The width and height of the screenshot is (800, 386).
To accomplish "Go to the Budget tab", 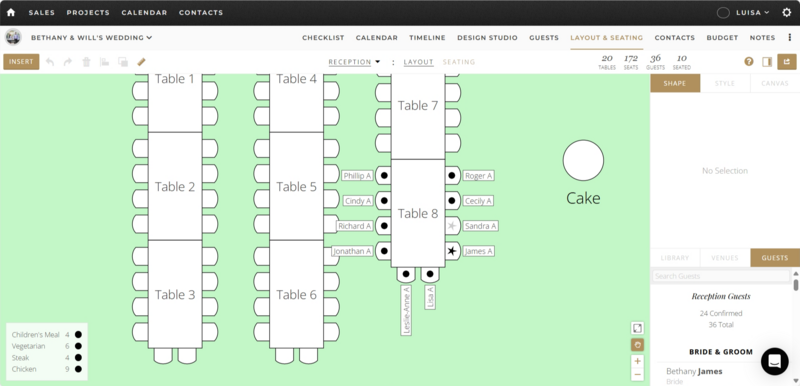I will click(722, 38).
